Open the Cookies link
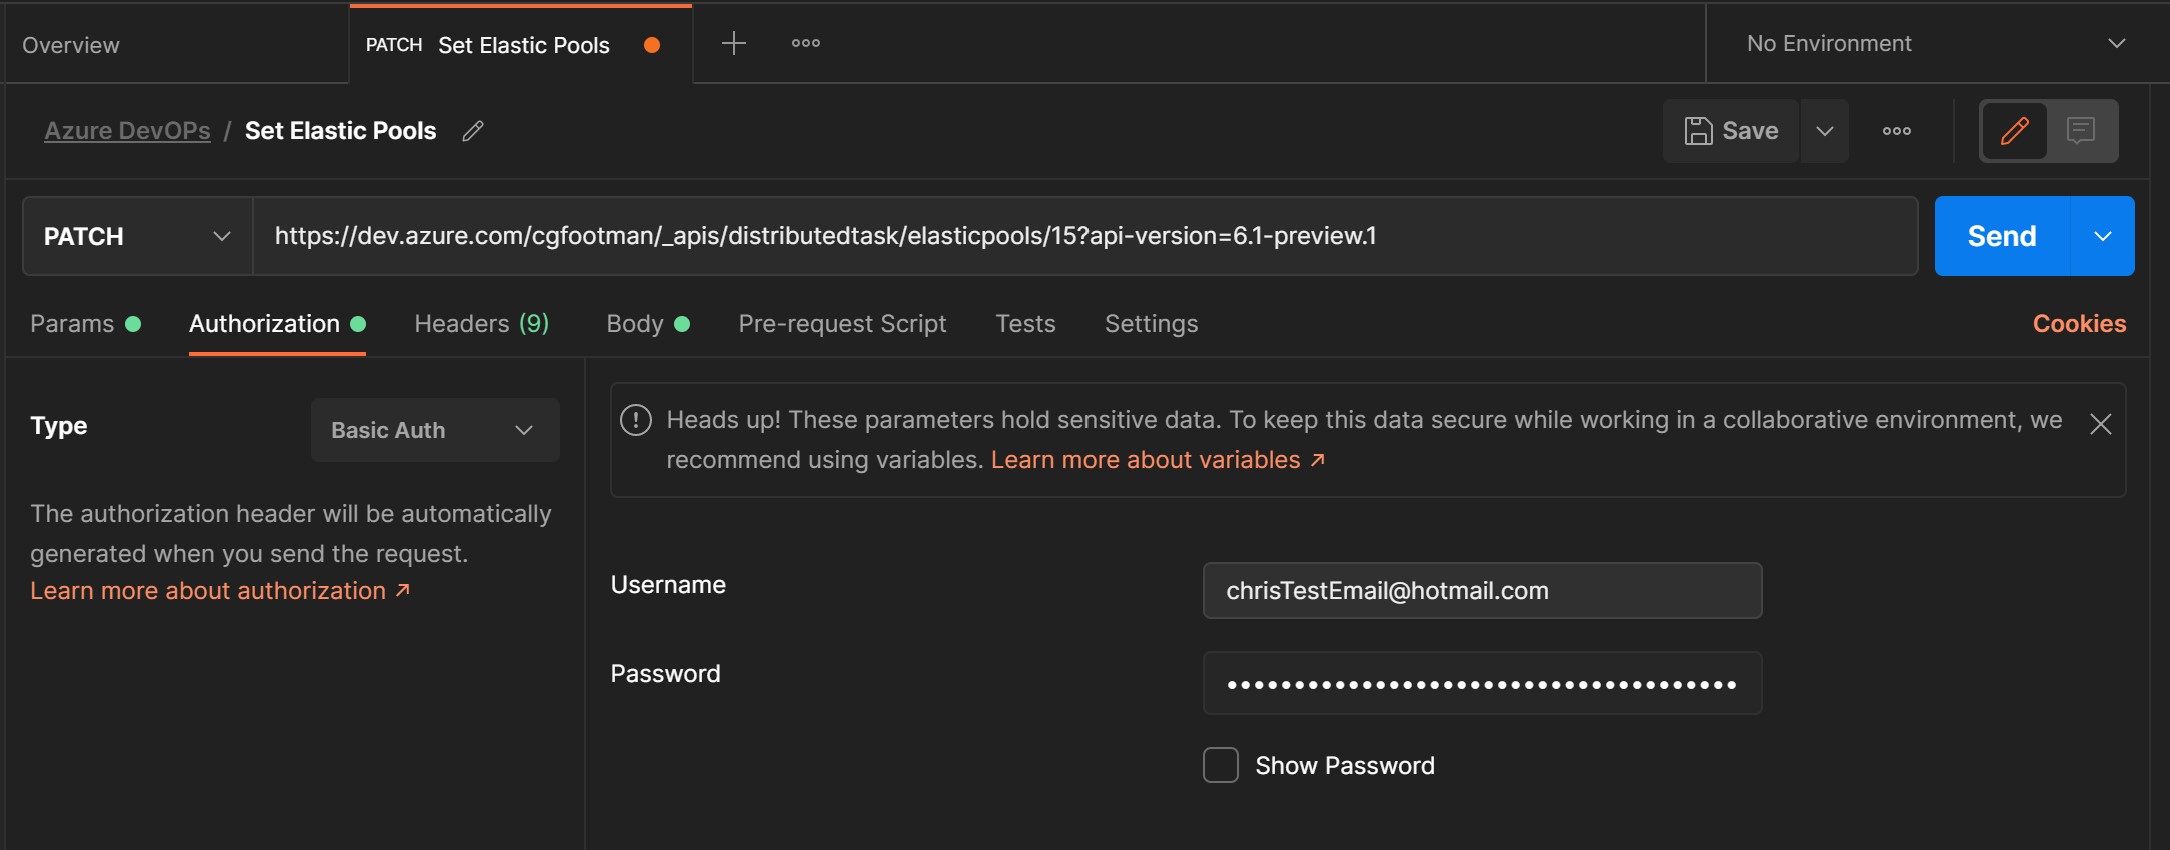The image size is (2170, 850). [x=2079, y=324]
